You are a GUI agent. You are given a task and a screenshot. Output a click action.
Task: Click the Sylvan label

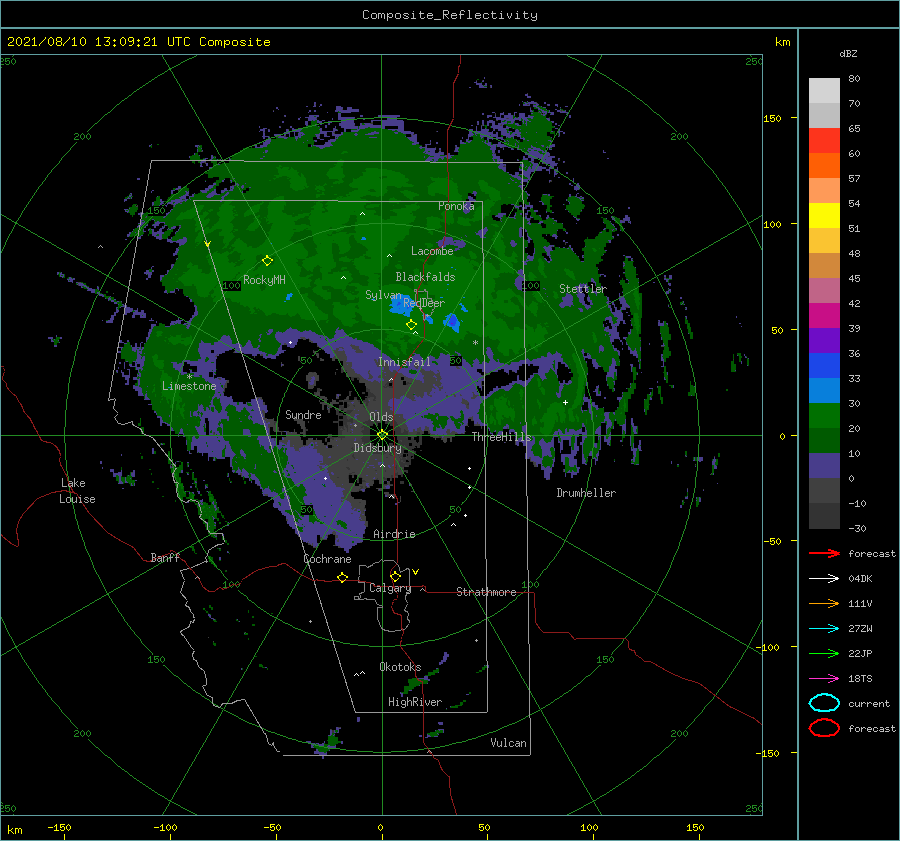[383, 295]
